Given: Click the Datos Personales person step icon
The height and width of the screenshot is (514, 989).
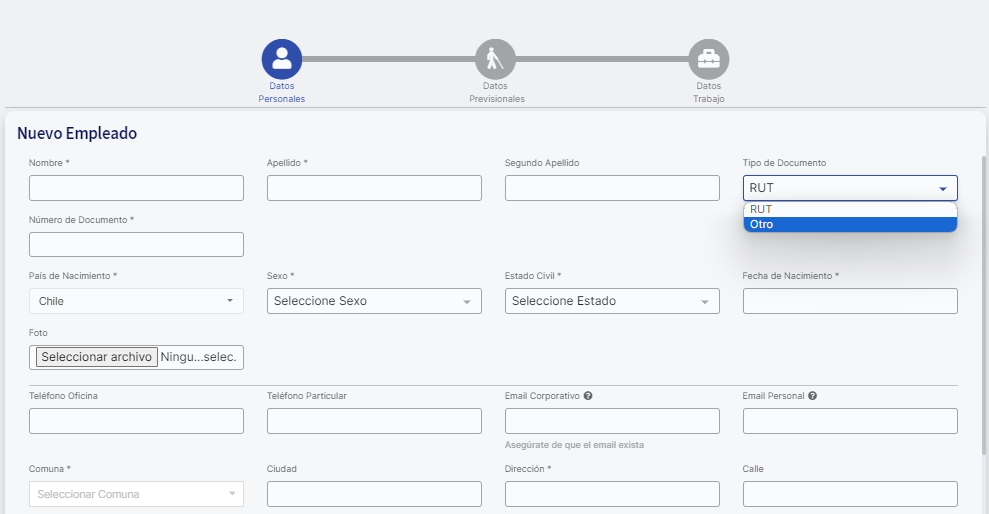Looking at the screenshot, I should click(x=282, y=59).
